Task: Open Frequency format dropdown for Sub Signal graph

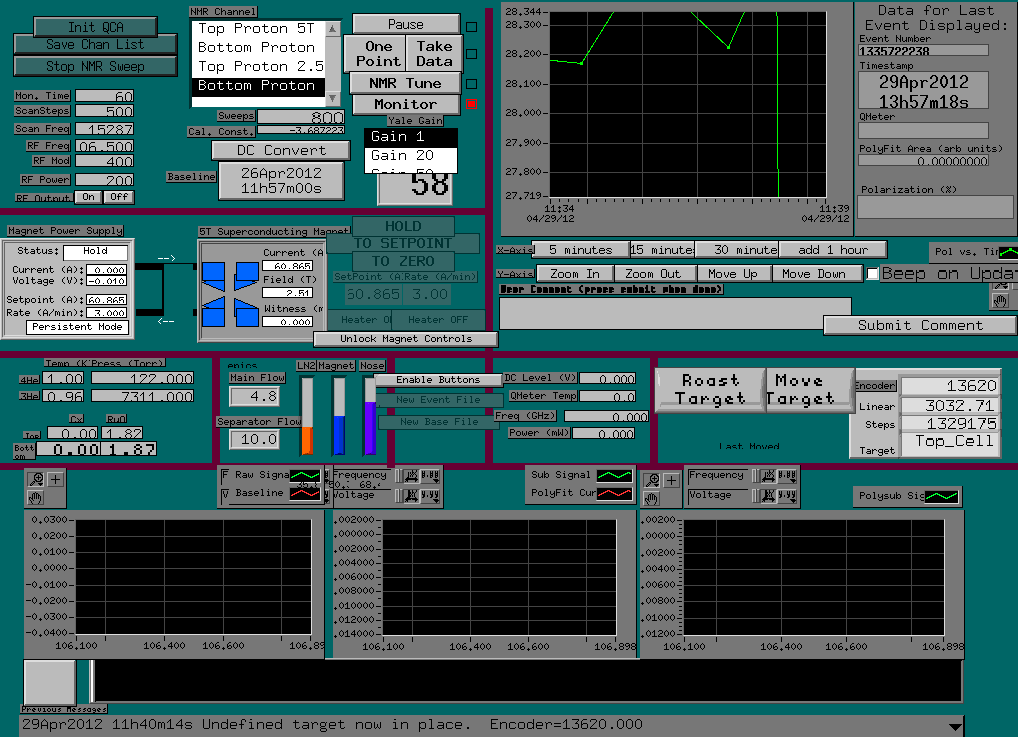Action: tap(430, 476)
